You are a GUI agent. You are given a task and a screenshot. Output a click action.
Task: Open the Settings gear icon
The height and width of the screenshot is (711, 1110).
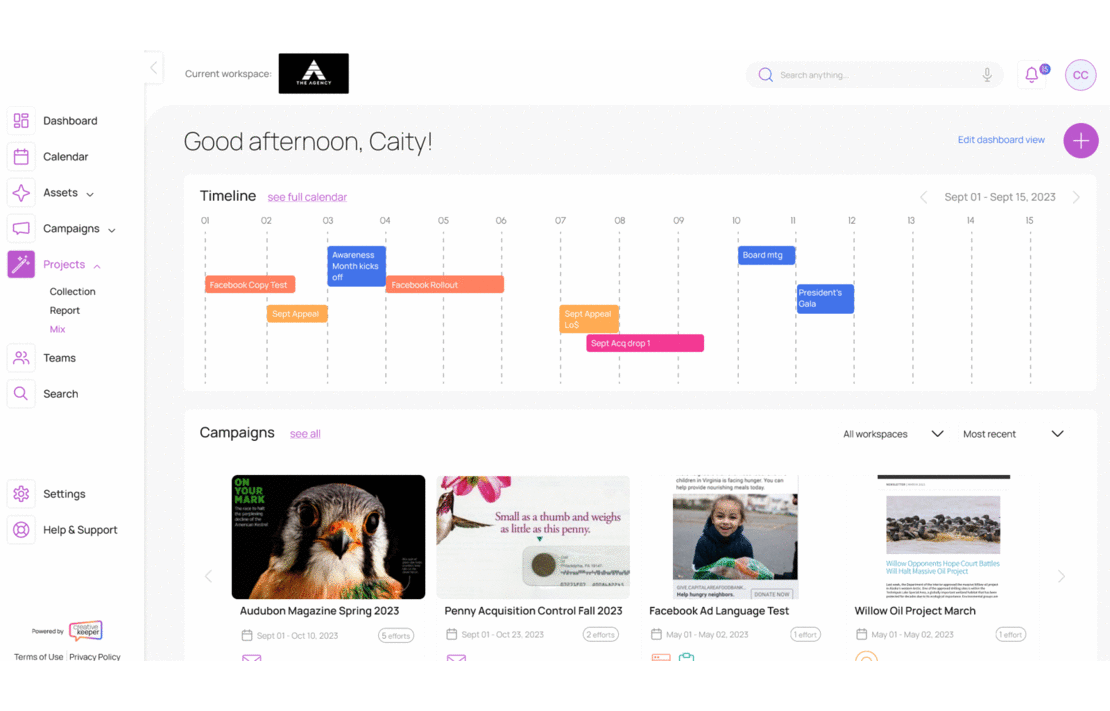pyautogui.click(x=21, y=494)
